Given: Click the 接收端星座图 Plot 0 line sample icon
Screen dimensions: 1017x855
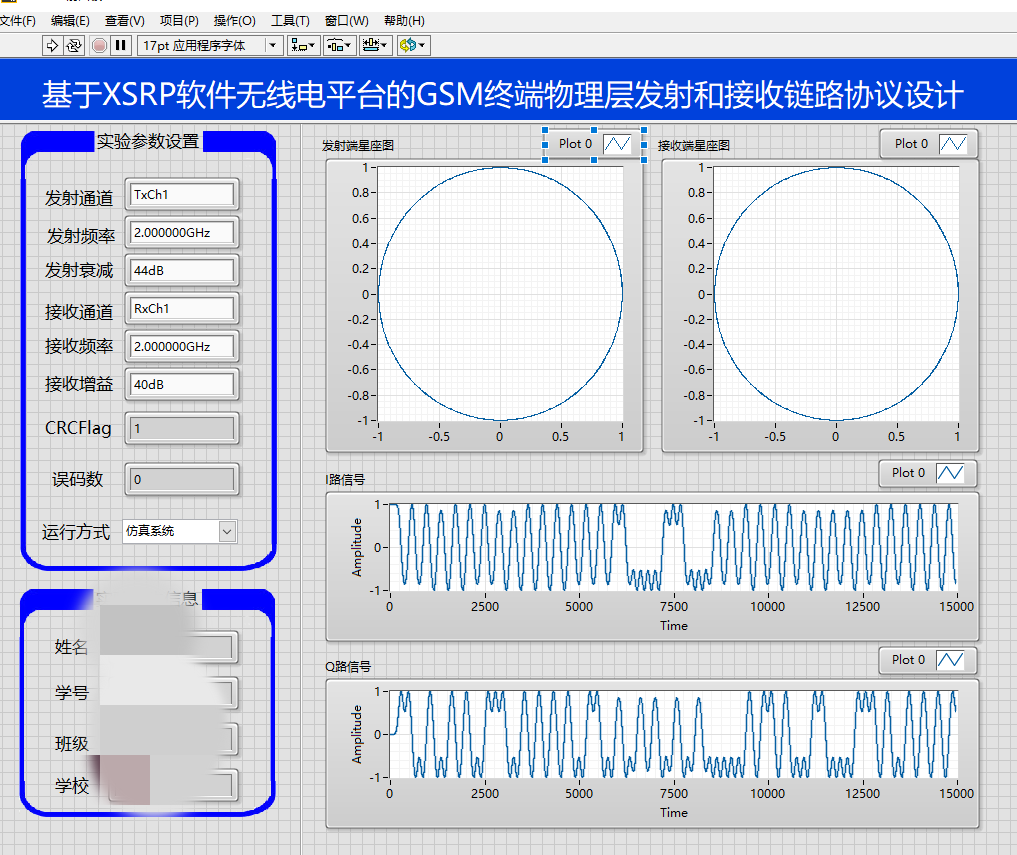Looking at the screenshot, I should coord(953,144).
